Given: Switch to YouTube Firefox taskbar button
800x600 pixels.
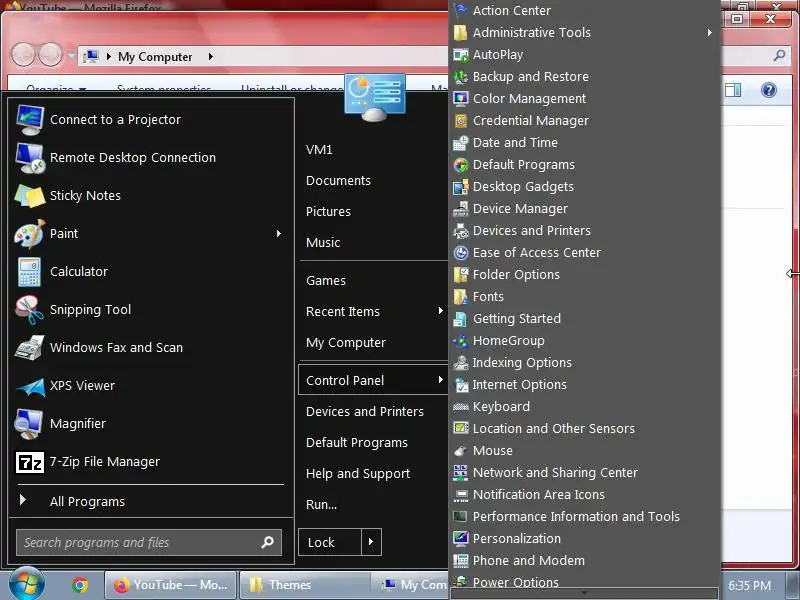Looking at the screenshot, I should click(170, 585).
